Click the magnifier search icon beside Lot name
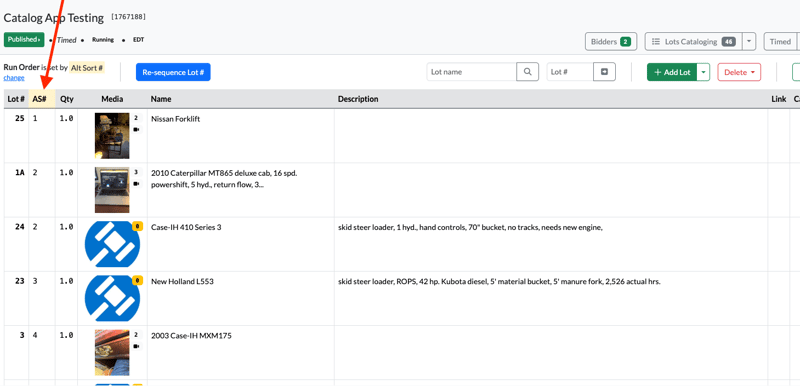 (x=528, y=72)
